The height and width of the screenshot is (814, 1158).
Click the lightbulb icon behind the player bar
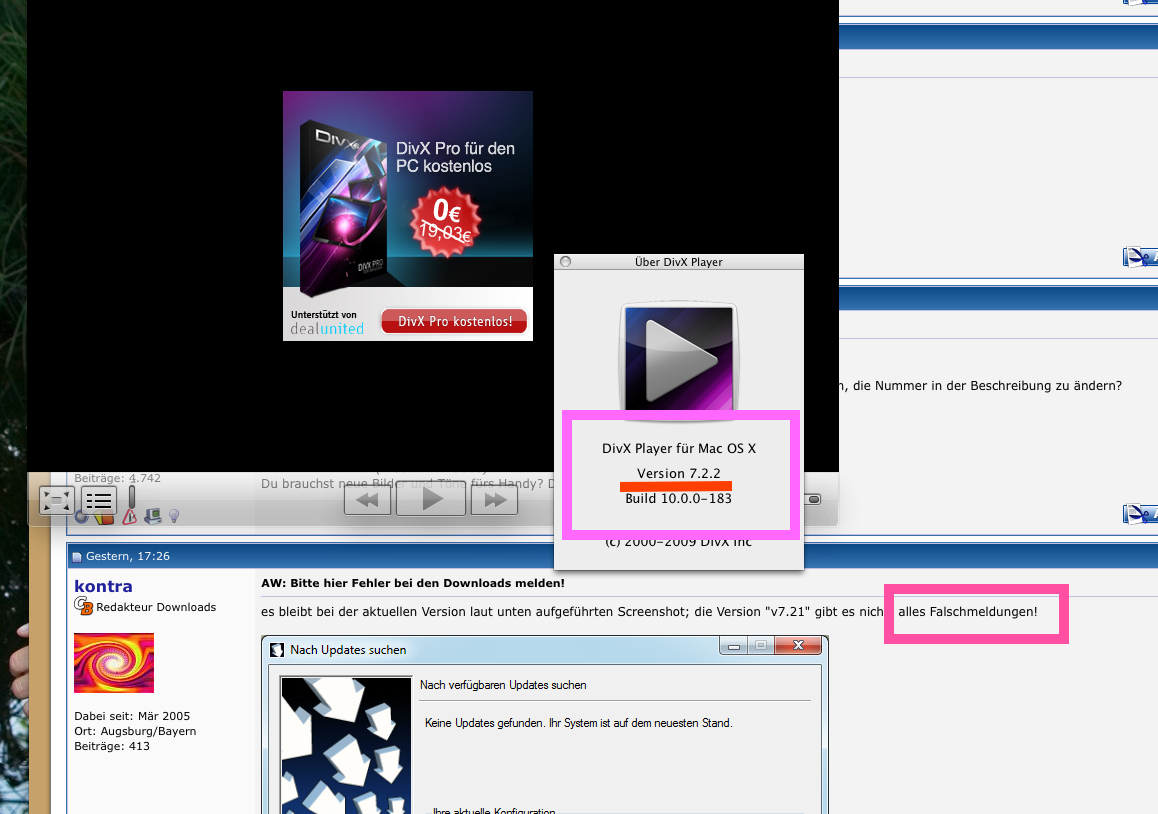pos(174,516)
